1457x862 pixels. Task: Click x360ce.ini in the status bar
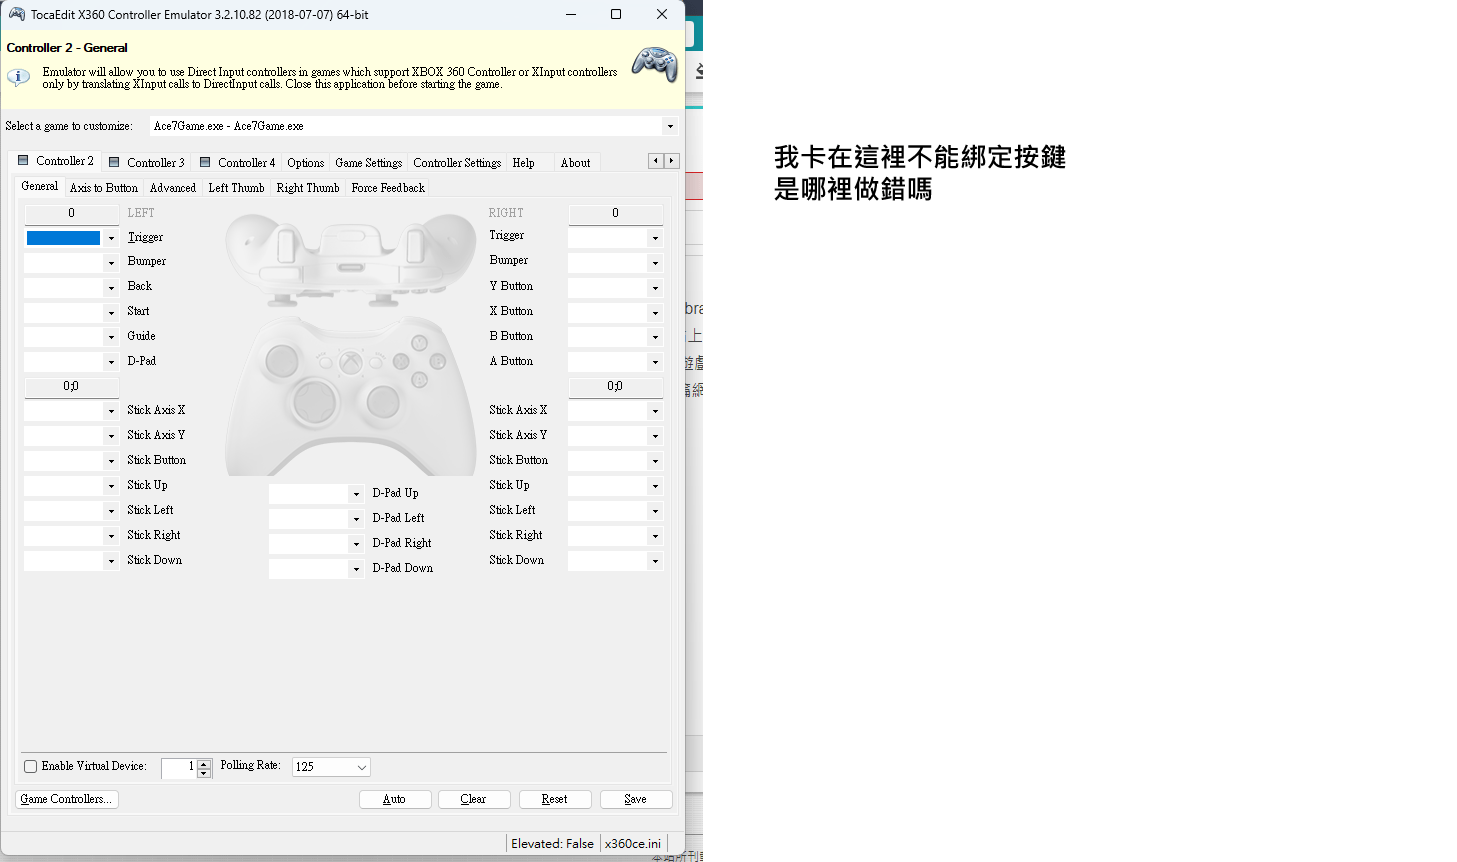tap(632, 843)
